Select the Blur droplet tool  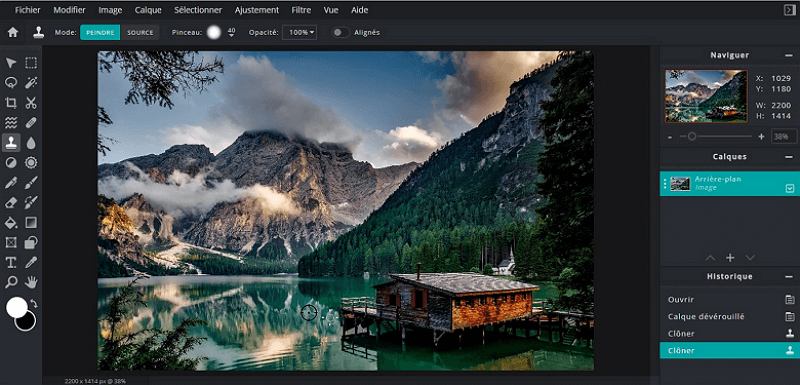(x=31, y=143)
